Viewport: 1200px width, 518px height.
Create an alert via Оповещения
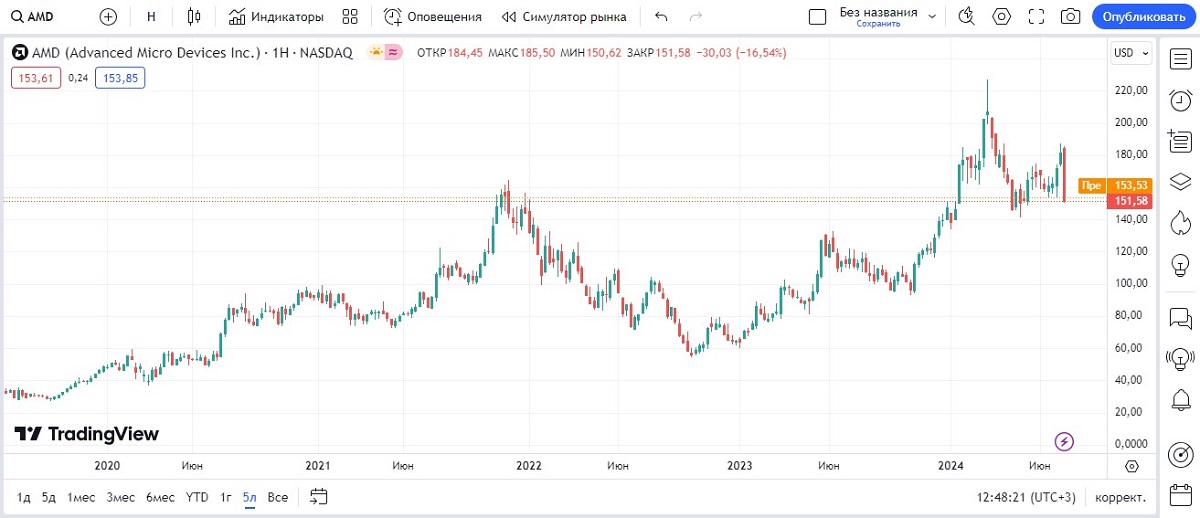433,16
